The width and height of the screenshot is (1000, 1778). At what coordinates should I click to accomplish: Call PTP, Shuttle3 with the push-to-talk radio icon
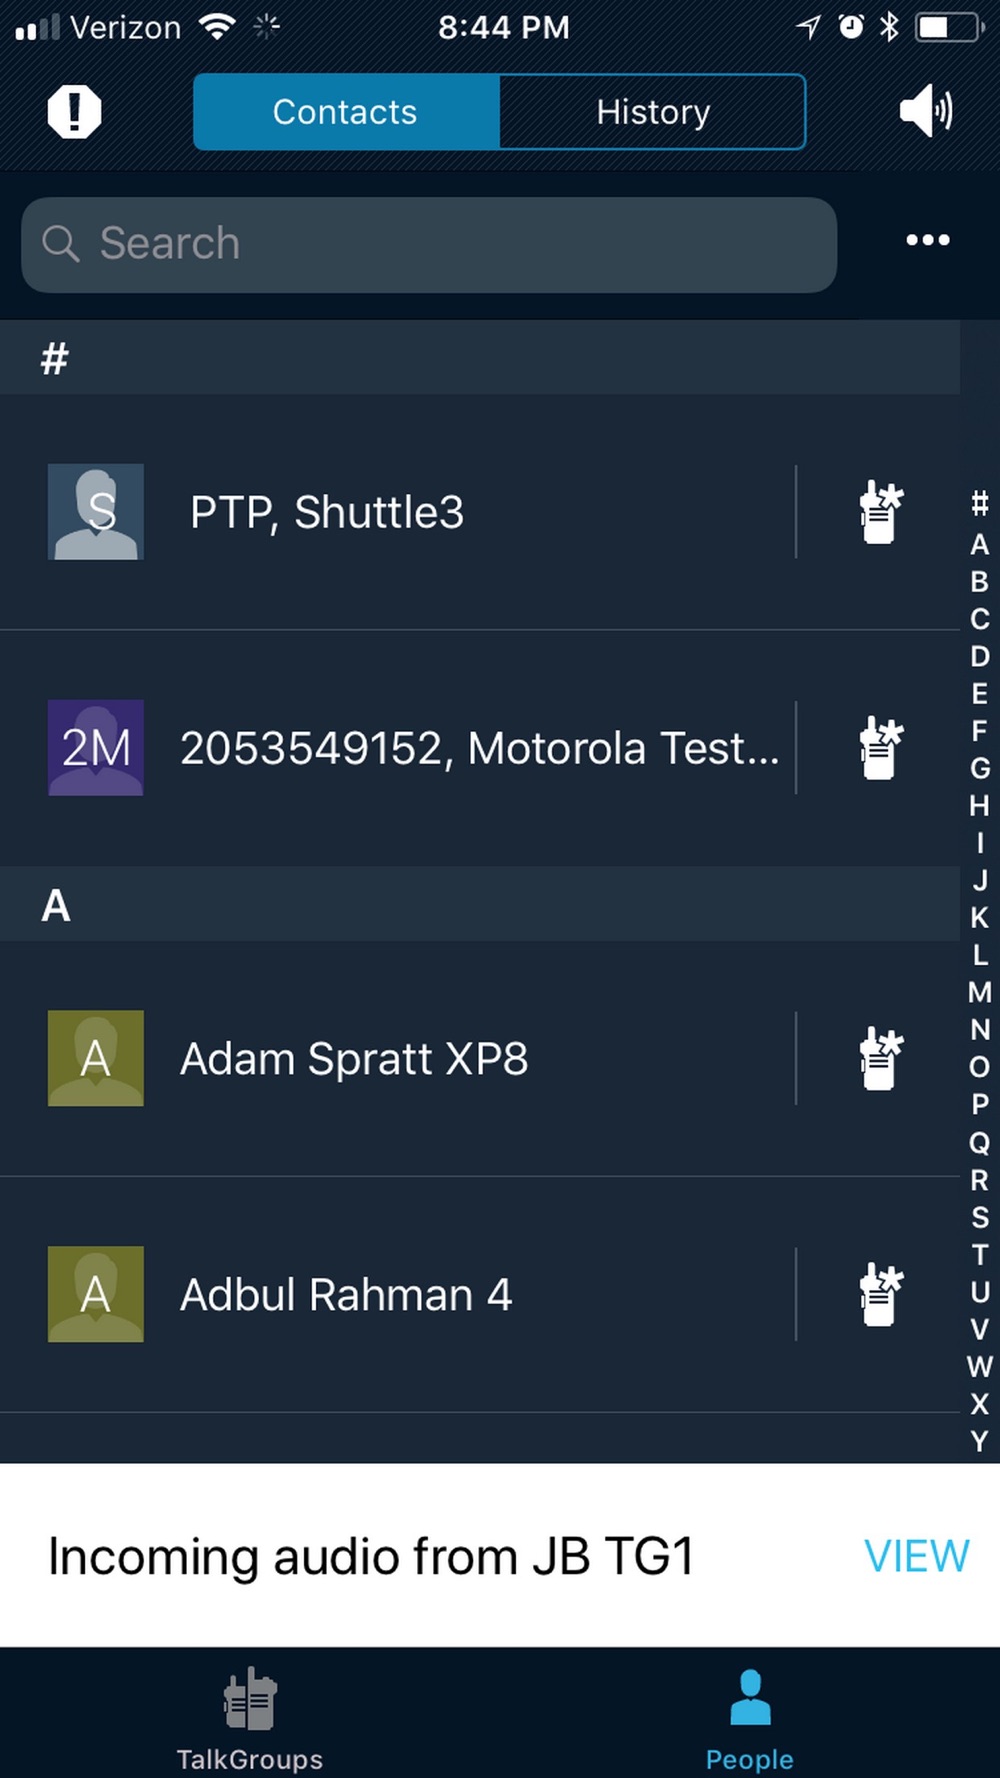(x=881, y=512)
